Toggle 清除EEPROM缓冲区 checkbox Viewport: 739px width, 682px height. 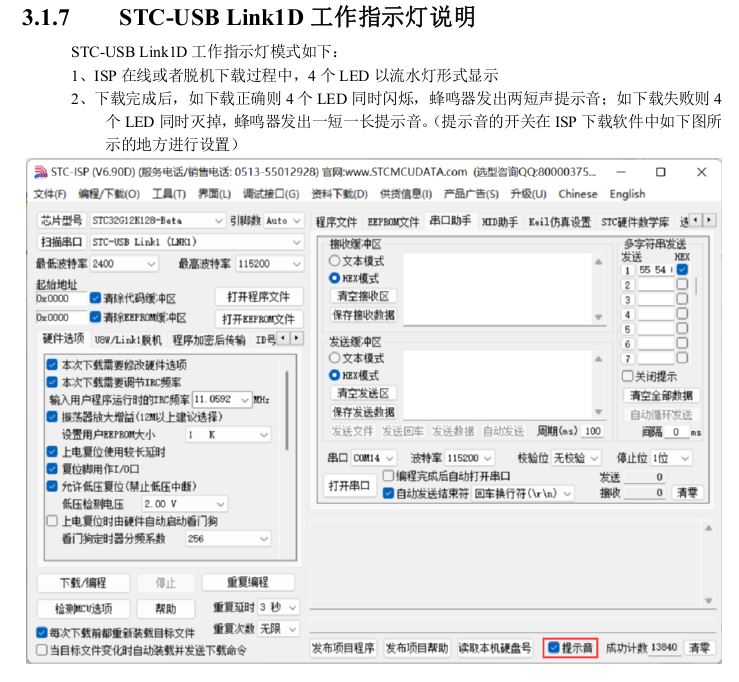(95, 317)
